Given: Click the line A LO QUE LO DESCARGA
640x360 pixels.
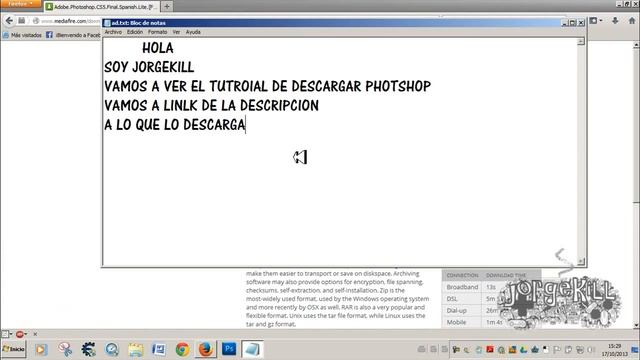Looking at the screenshot, I should point(175,125).
